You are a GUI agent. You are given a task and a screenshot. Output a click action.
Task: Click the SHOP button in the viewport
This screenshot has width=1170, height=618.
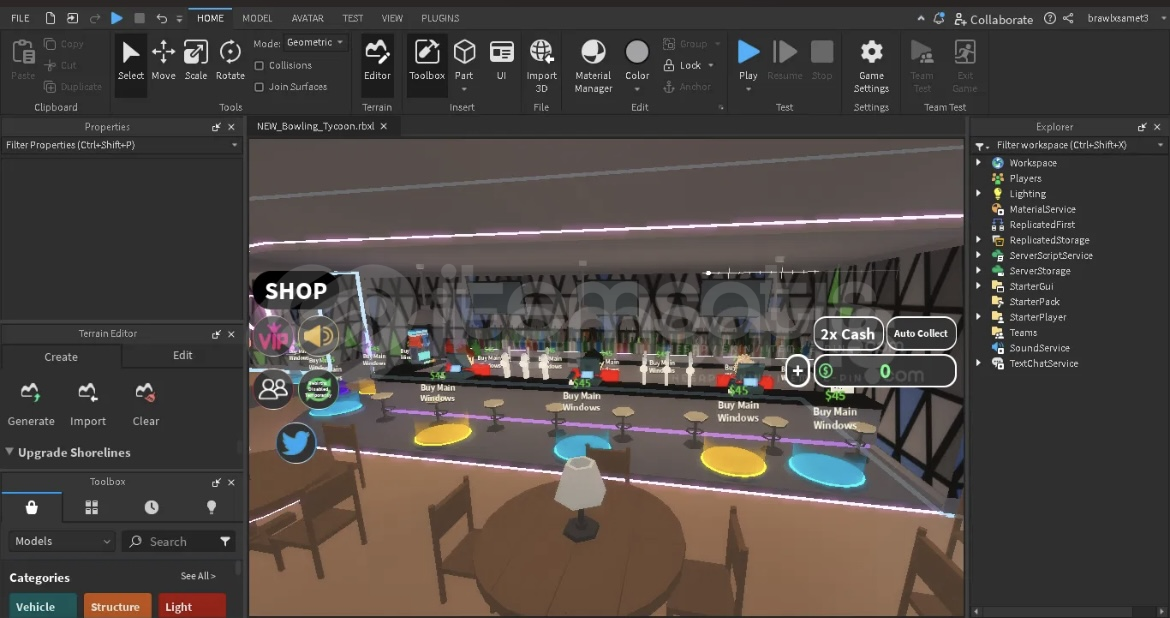(295, 290)
